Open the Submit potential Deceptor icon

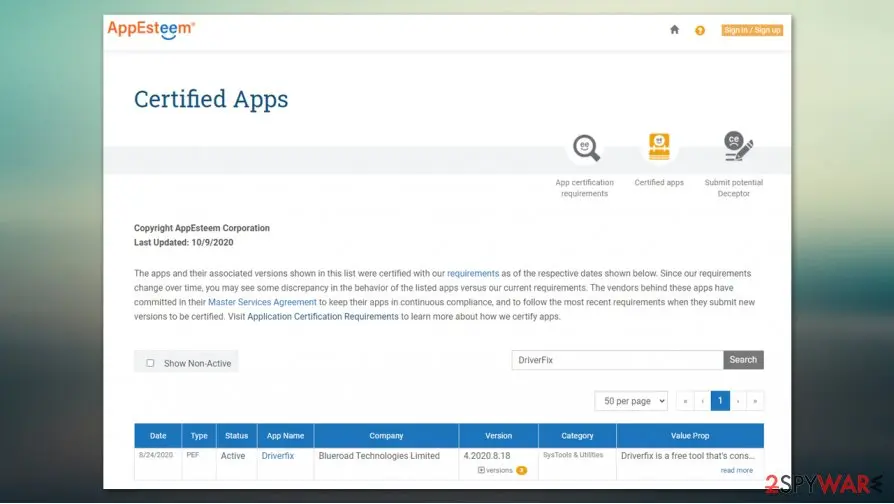point(738,147)
